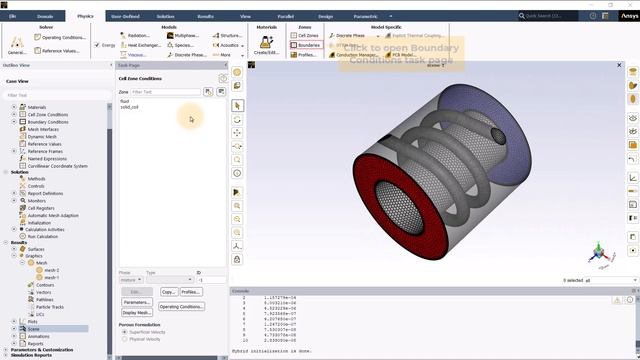
Task: Select mesh-1 under Mesh graphics
Action: point(51,277)
